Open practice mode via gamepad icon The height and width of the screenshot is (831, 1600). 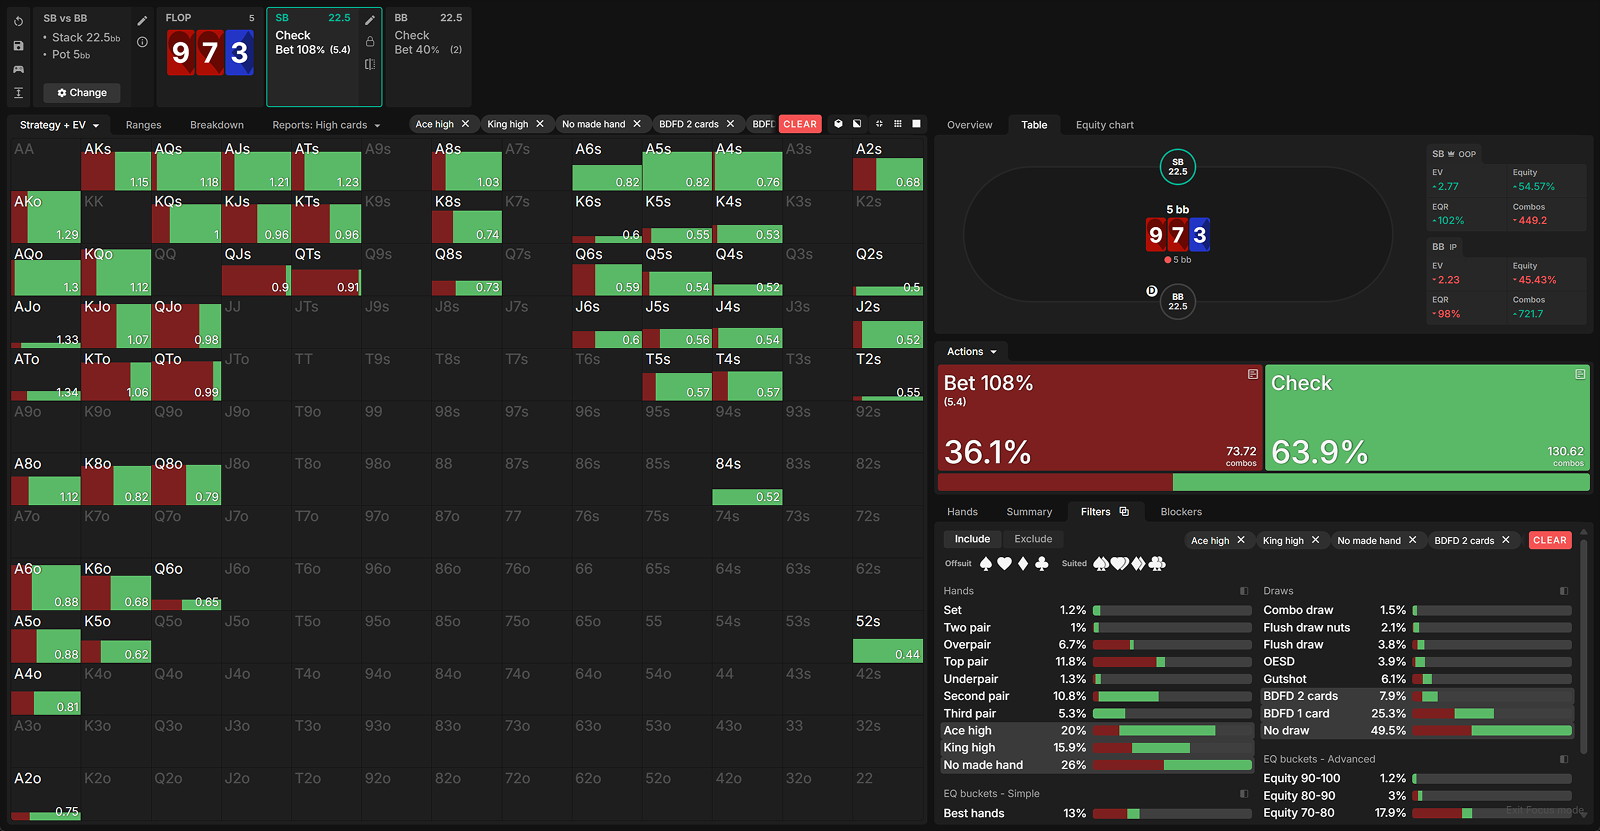click(18, 69)
